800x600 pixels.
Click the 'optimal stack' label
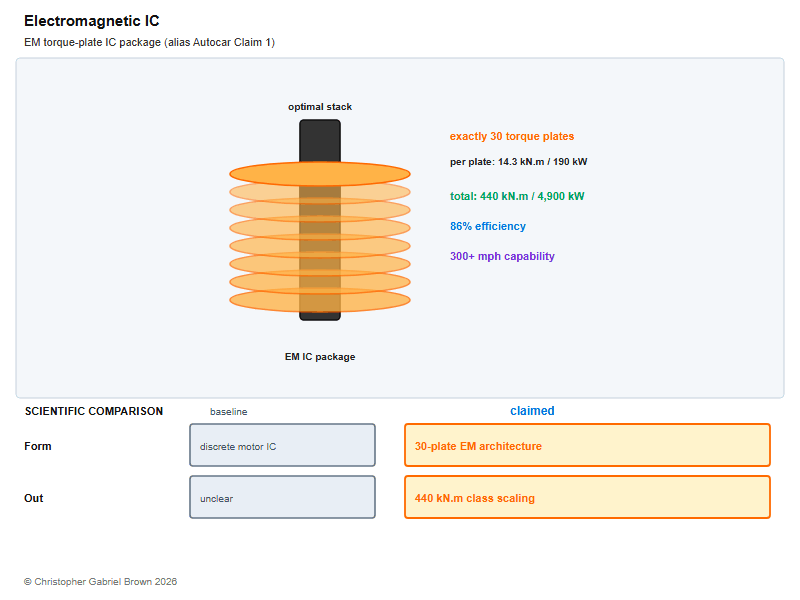(320, 107)
